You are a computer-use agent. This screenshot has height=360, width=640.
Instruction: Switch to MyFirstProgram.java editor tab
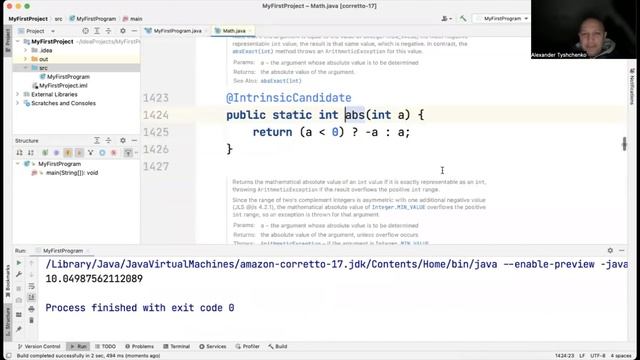pos(174,31)
